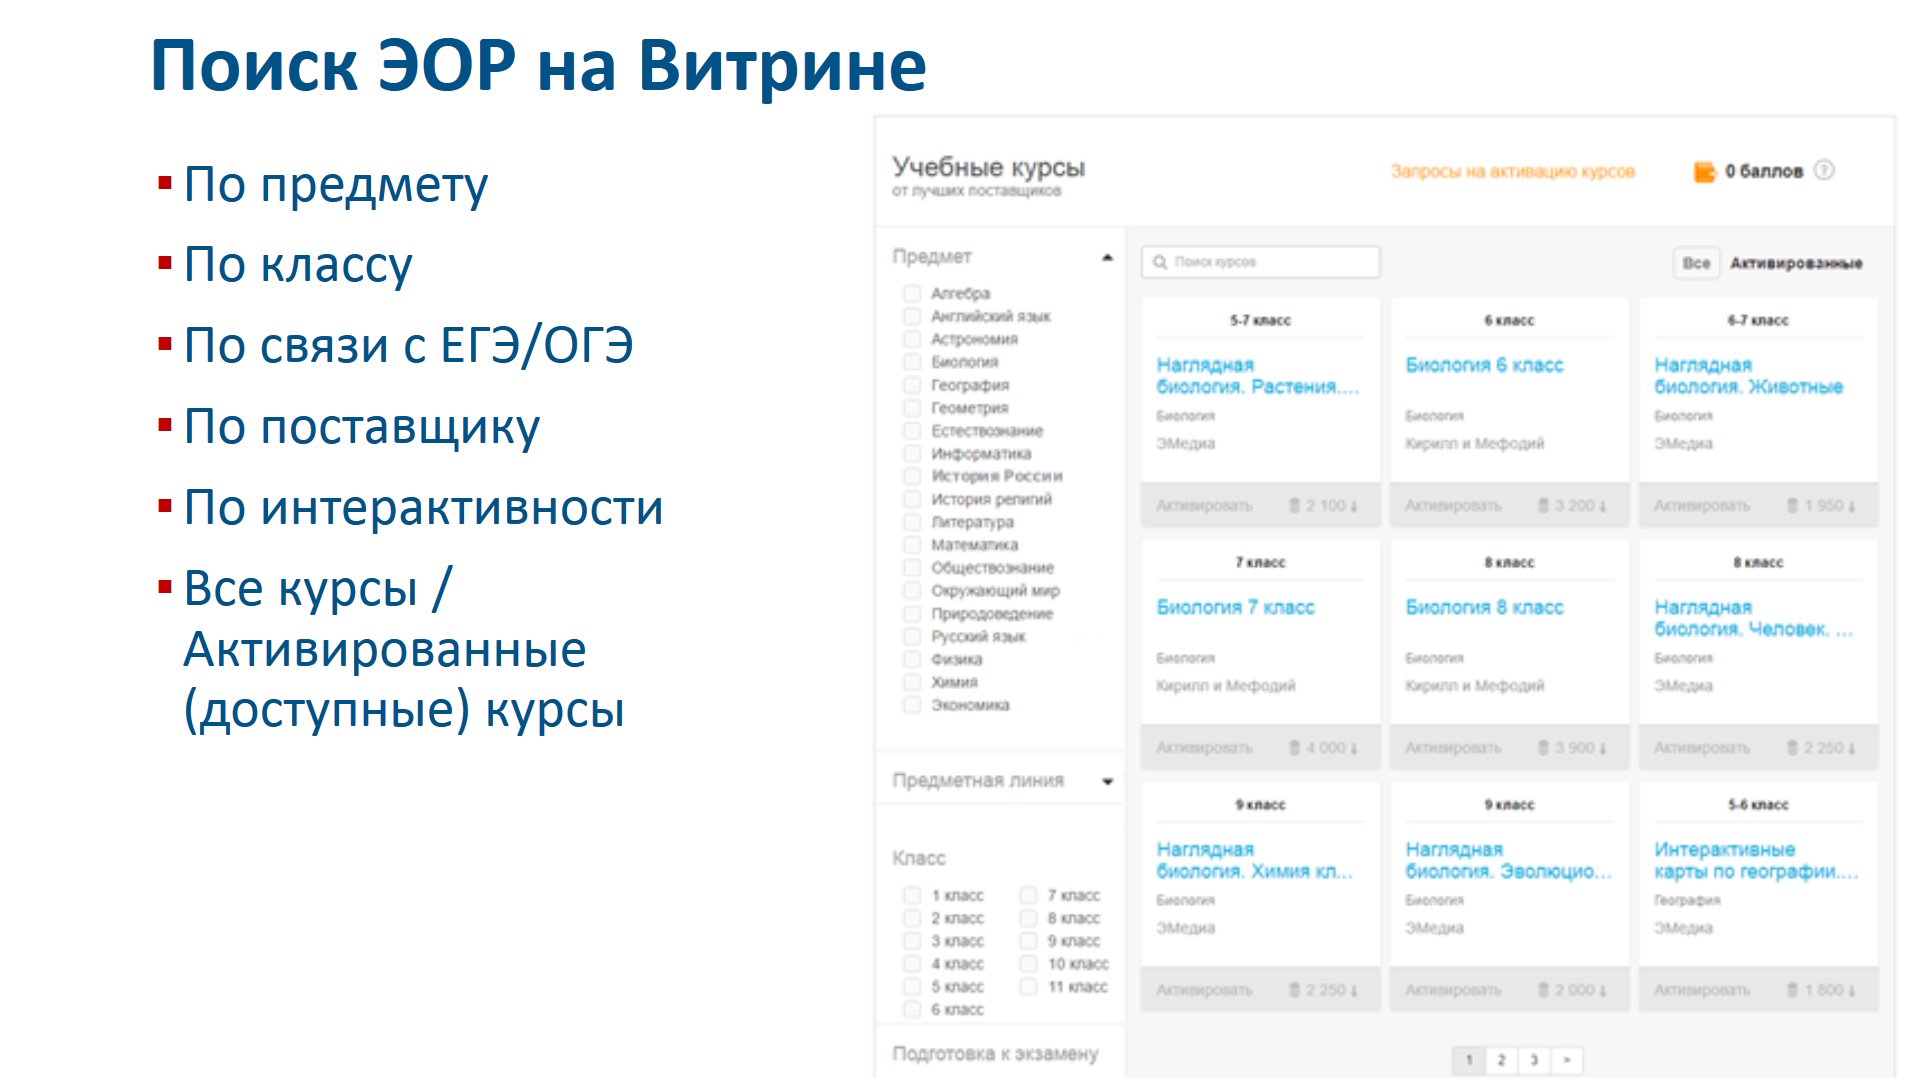Click the 2 100 price icon
Screen dimensions: 1920x1080
click(x=1295, y=506)
